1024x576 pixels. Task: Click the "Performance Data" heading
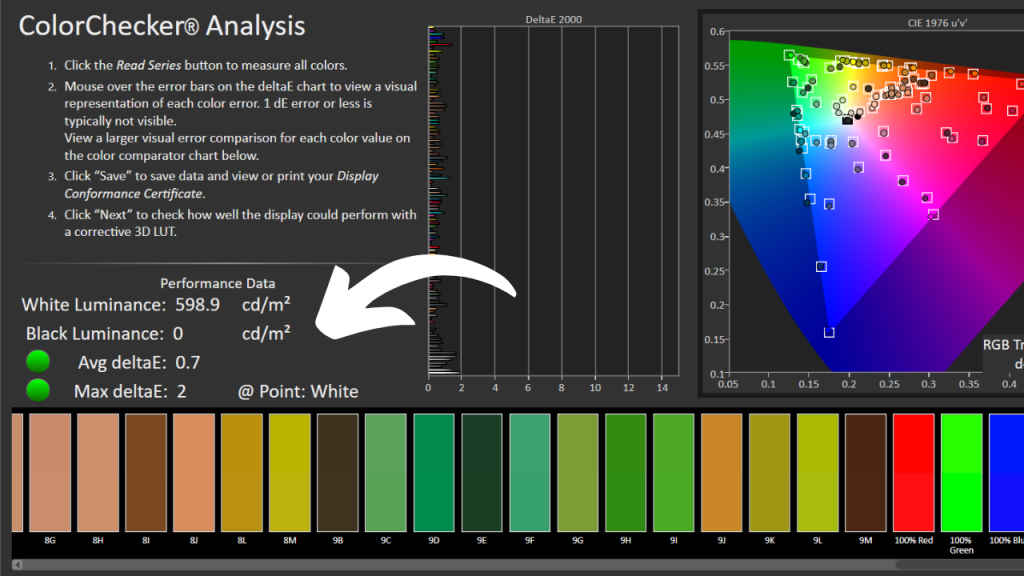point(217,283)
